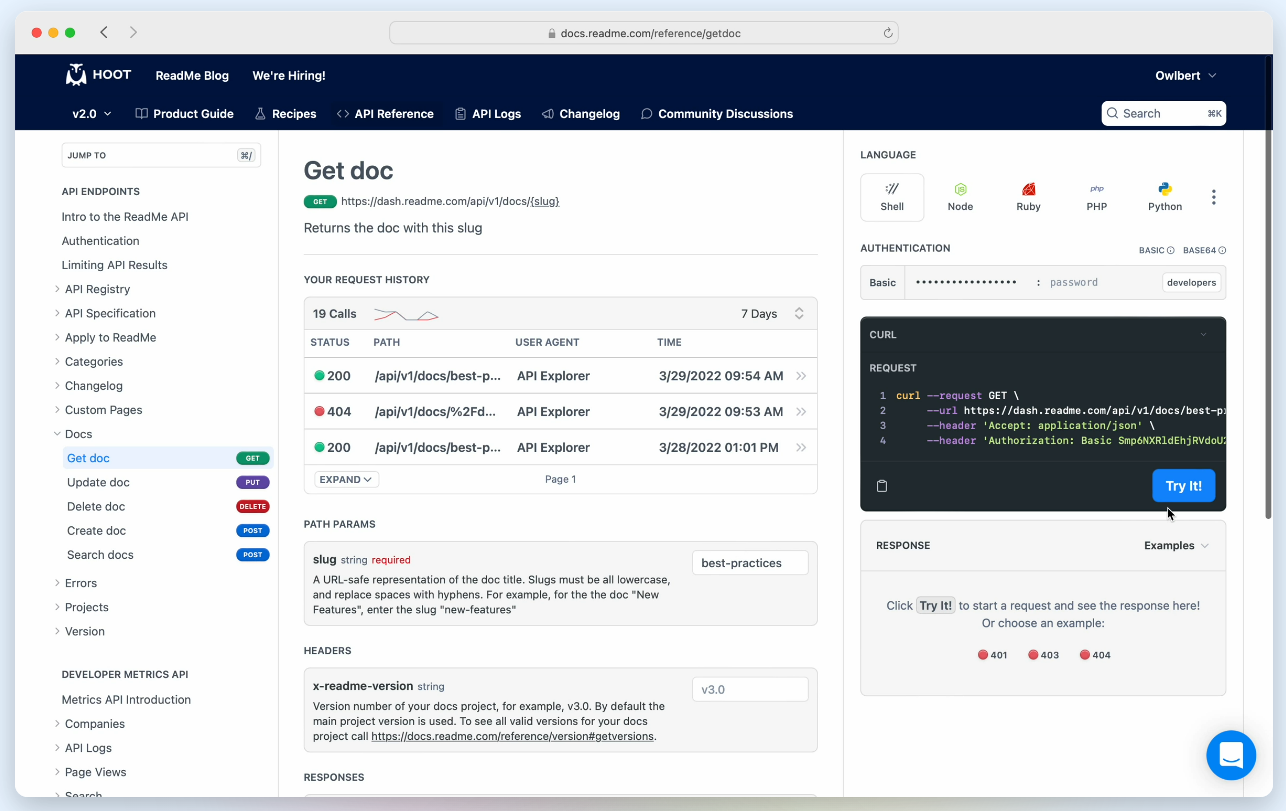This screenshot has width=1286, height=811.
Task: Change the 7 Days history range
Action: [x=773, y=314]
